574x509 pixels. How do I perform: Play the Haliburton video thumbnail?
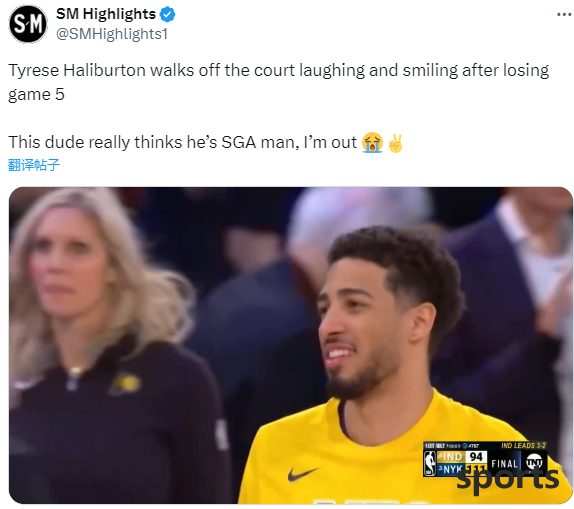pyautogui.click(x=291, y=345)
